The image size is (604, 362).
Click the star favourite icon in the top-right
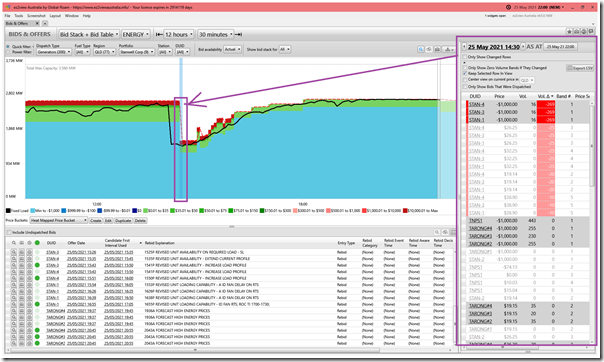(x=569, y=32)
